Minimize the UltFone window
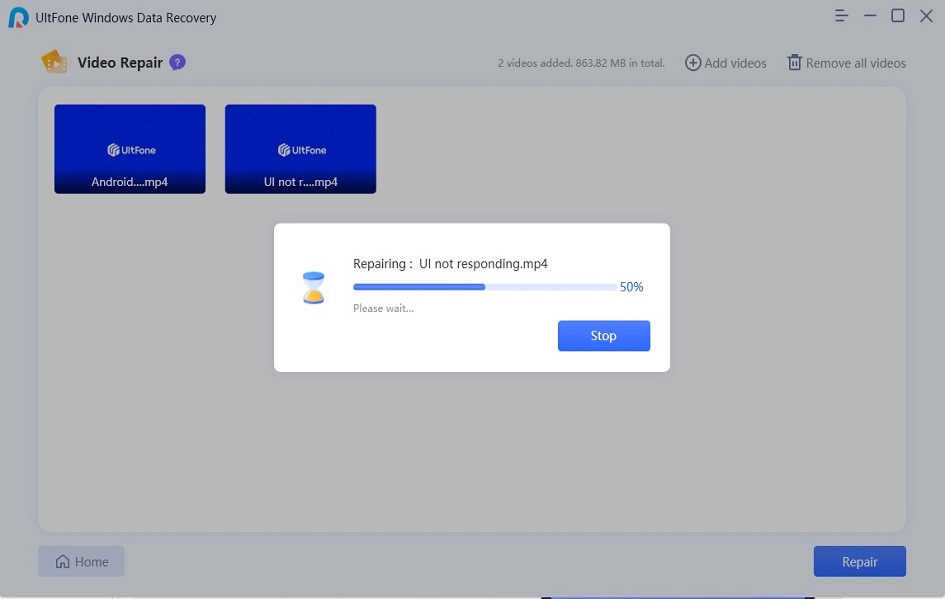945x599 pixels. pos(870,16)
